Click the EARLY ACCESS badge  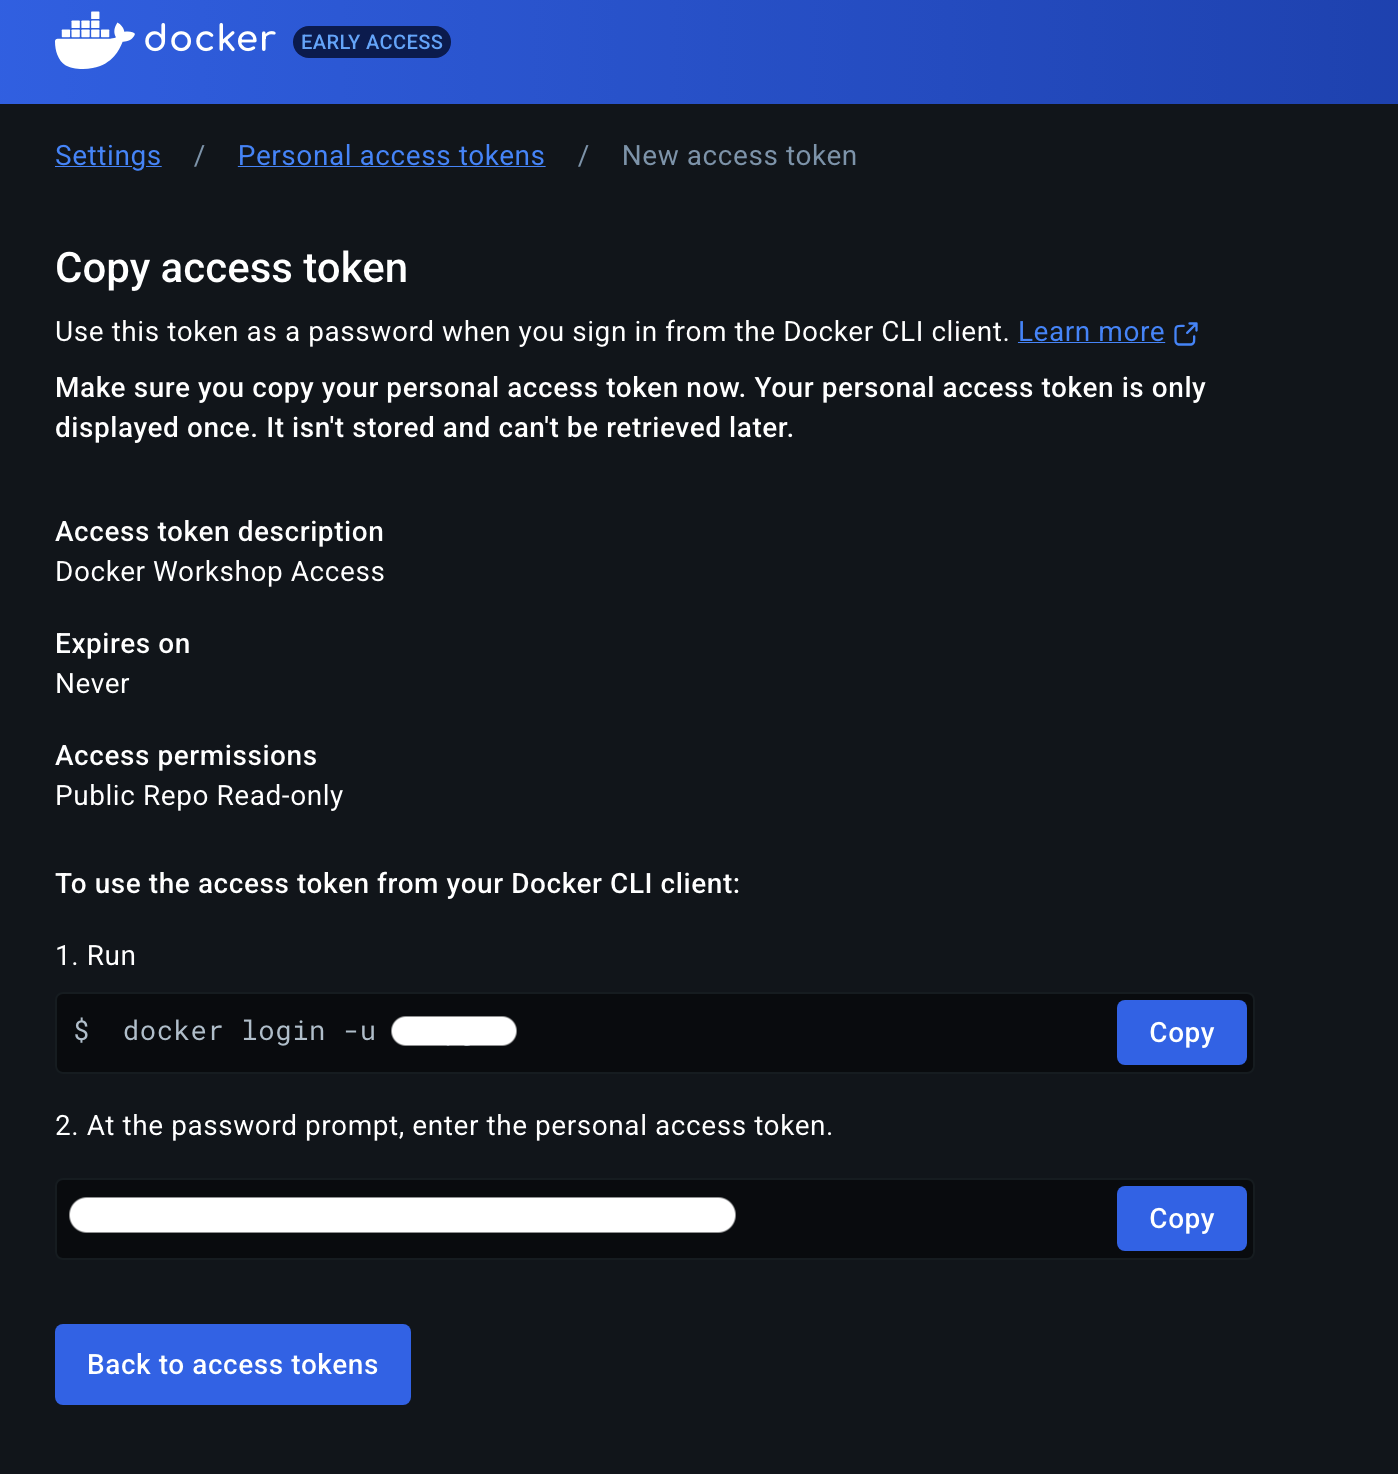click(371, 42)
